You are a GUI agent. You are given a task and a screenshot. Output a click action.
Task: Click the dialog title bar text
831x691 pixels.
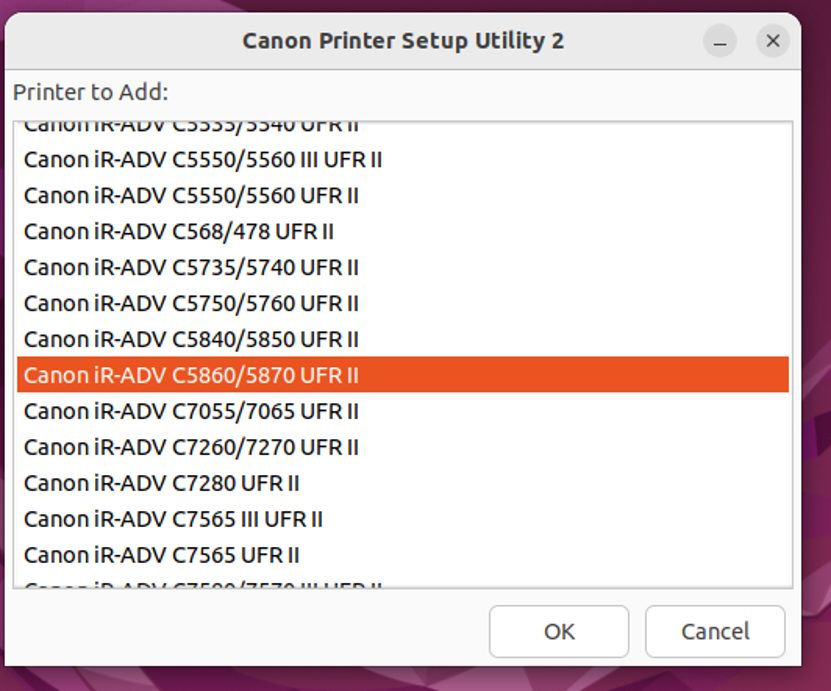coord(403,41)
